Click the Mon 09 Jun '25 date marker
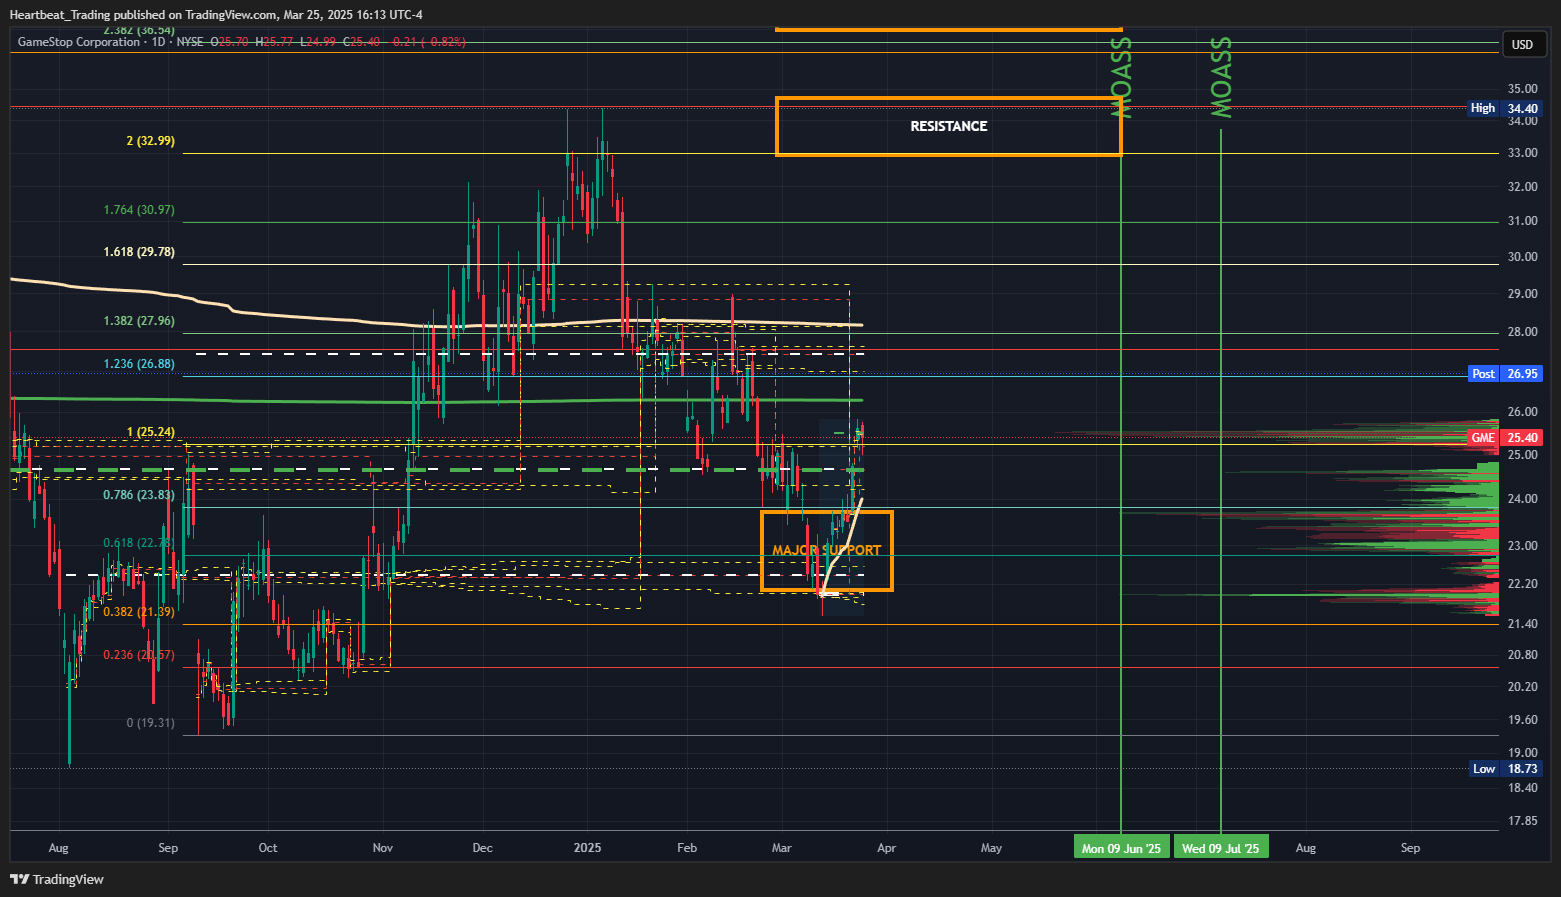Viewport: 1561px width, 897px height. [1121, 848]
